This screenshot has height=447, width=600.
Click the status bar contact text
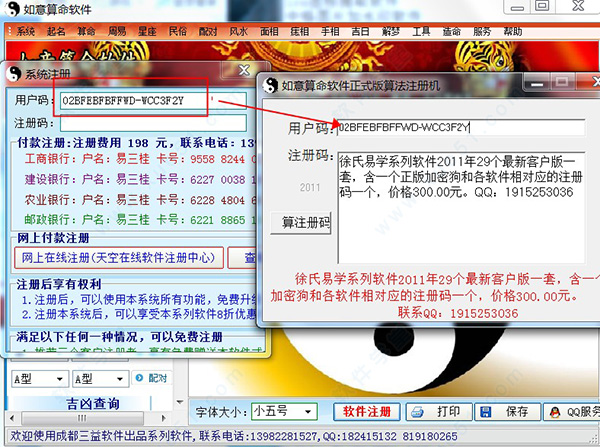click(234, 436)
